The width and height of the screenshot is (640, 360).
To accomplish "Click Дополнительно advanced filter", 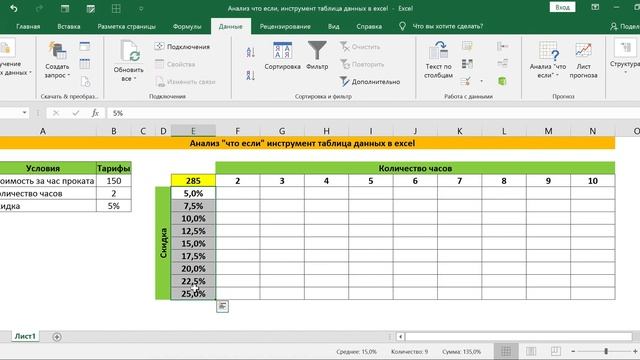I will tap(370, 82).
